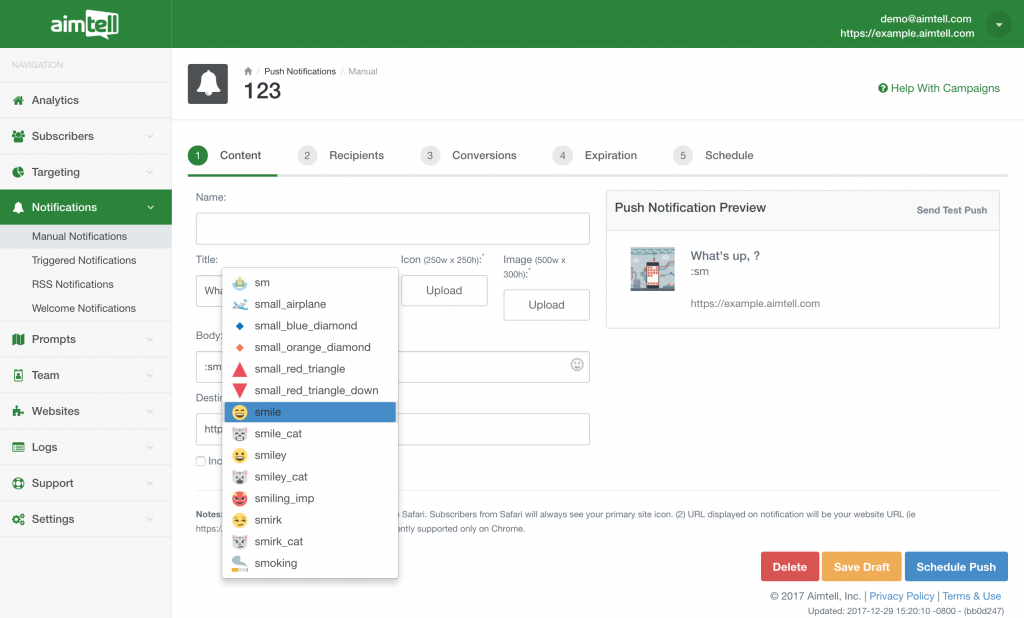Open the account dropdown arrow top right
This screenshot has width=1024, height=618.
tap(999, 25)
